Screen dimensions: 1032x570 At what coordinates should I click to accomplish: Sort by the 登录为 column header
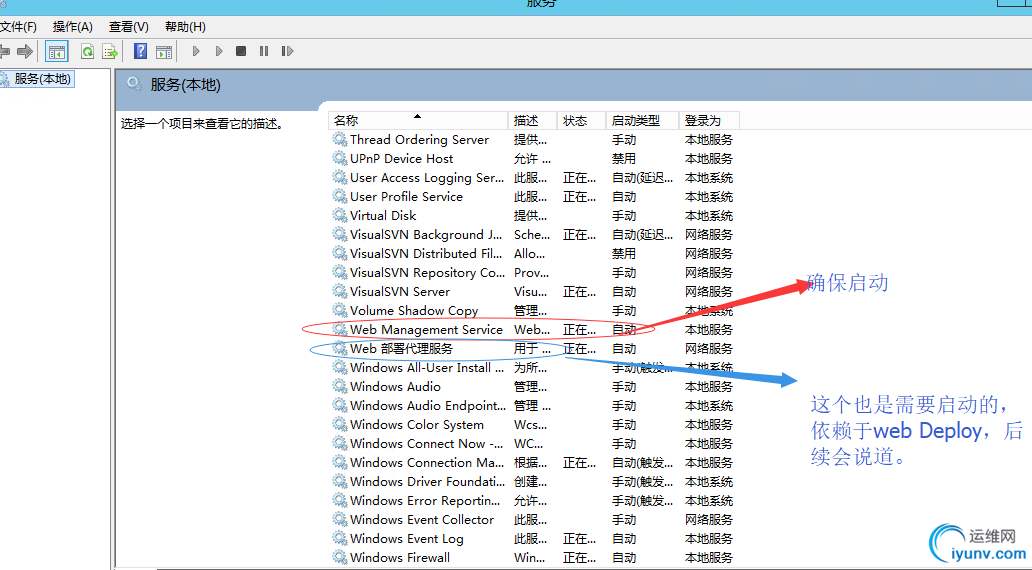710,120
